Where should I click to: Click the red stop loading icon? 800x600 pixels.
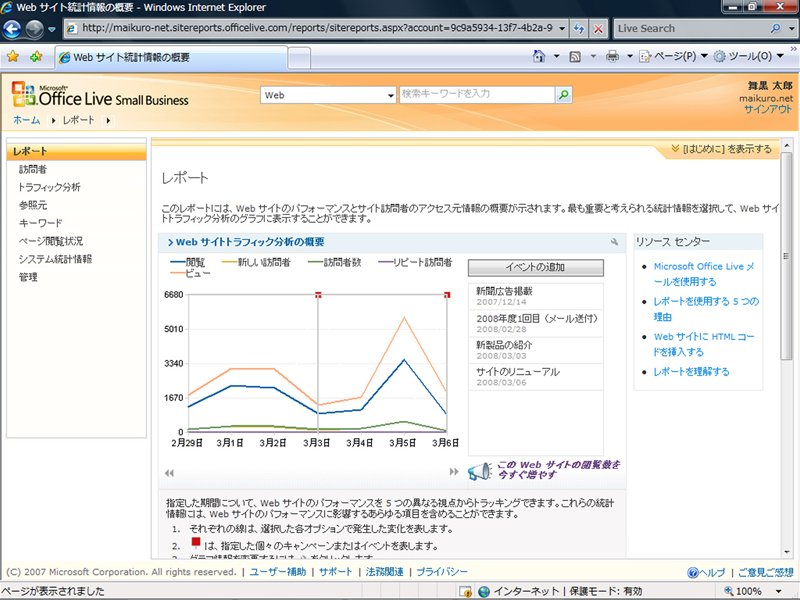(x=598, y=29)
